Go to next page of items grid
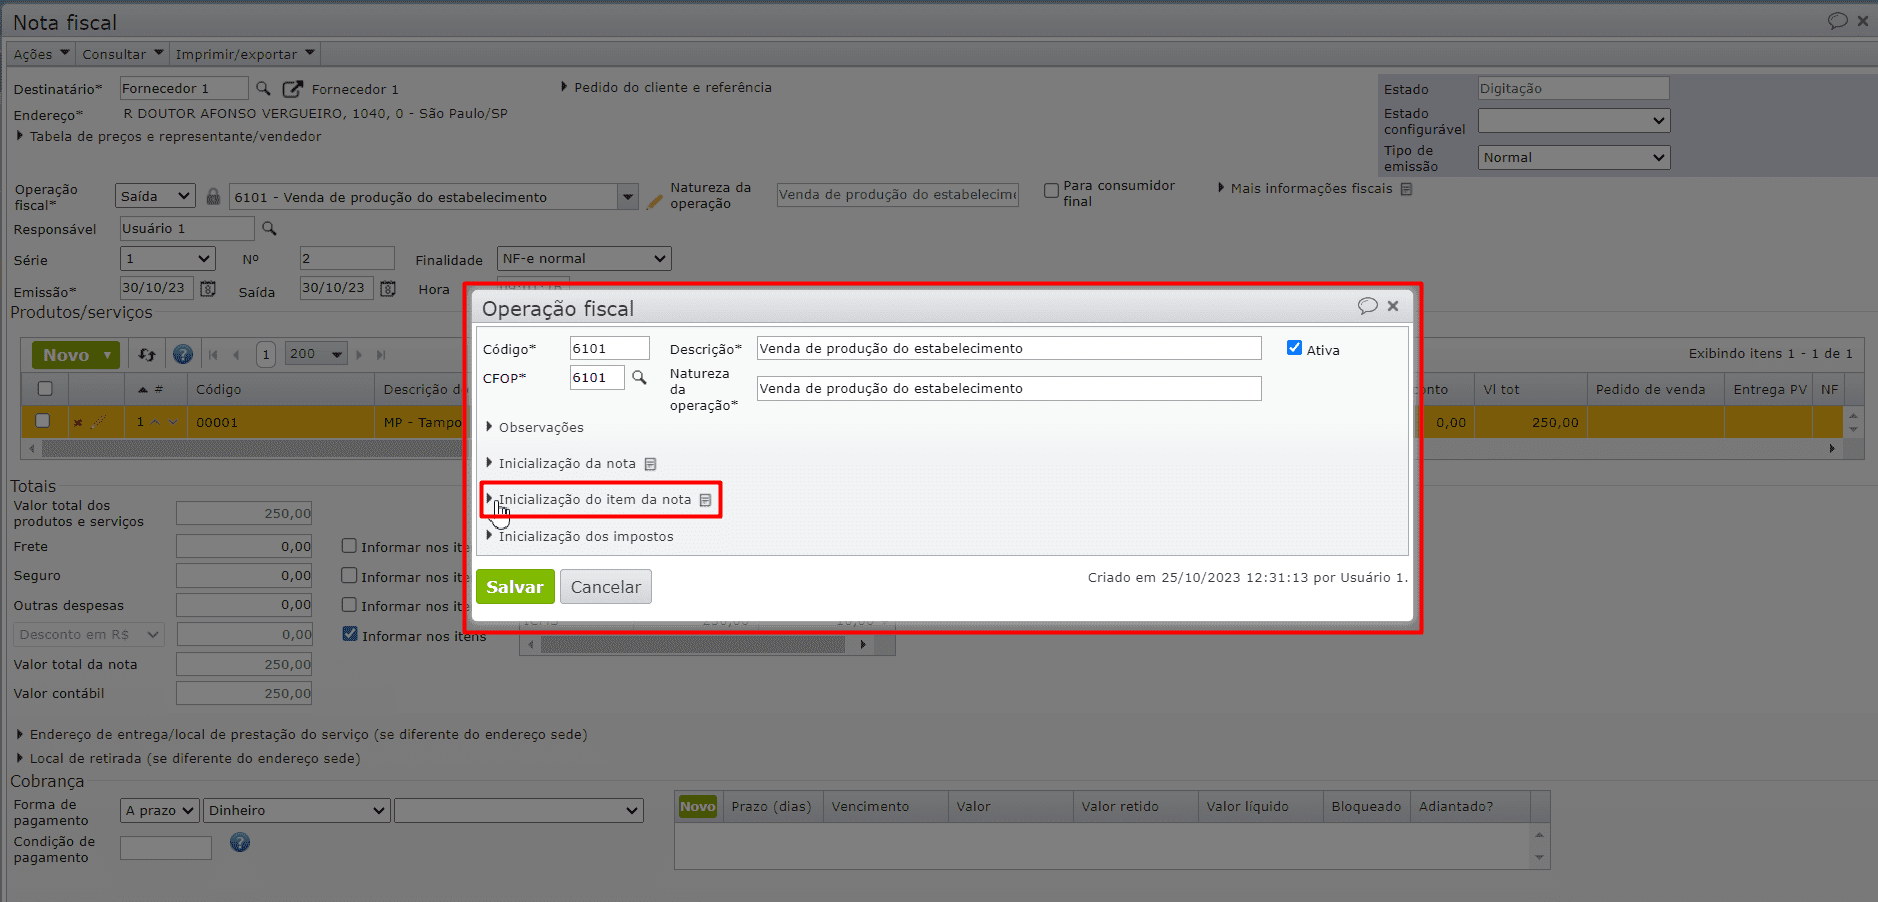 [359, 354]
